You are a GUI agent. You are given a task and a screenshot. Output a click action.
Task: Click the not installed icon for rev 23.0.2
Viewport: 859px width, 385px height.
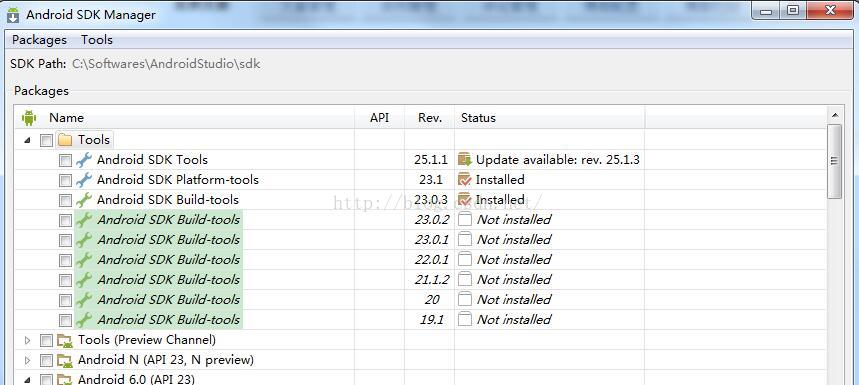click(x=465, y=220)
